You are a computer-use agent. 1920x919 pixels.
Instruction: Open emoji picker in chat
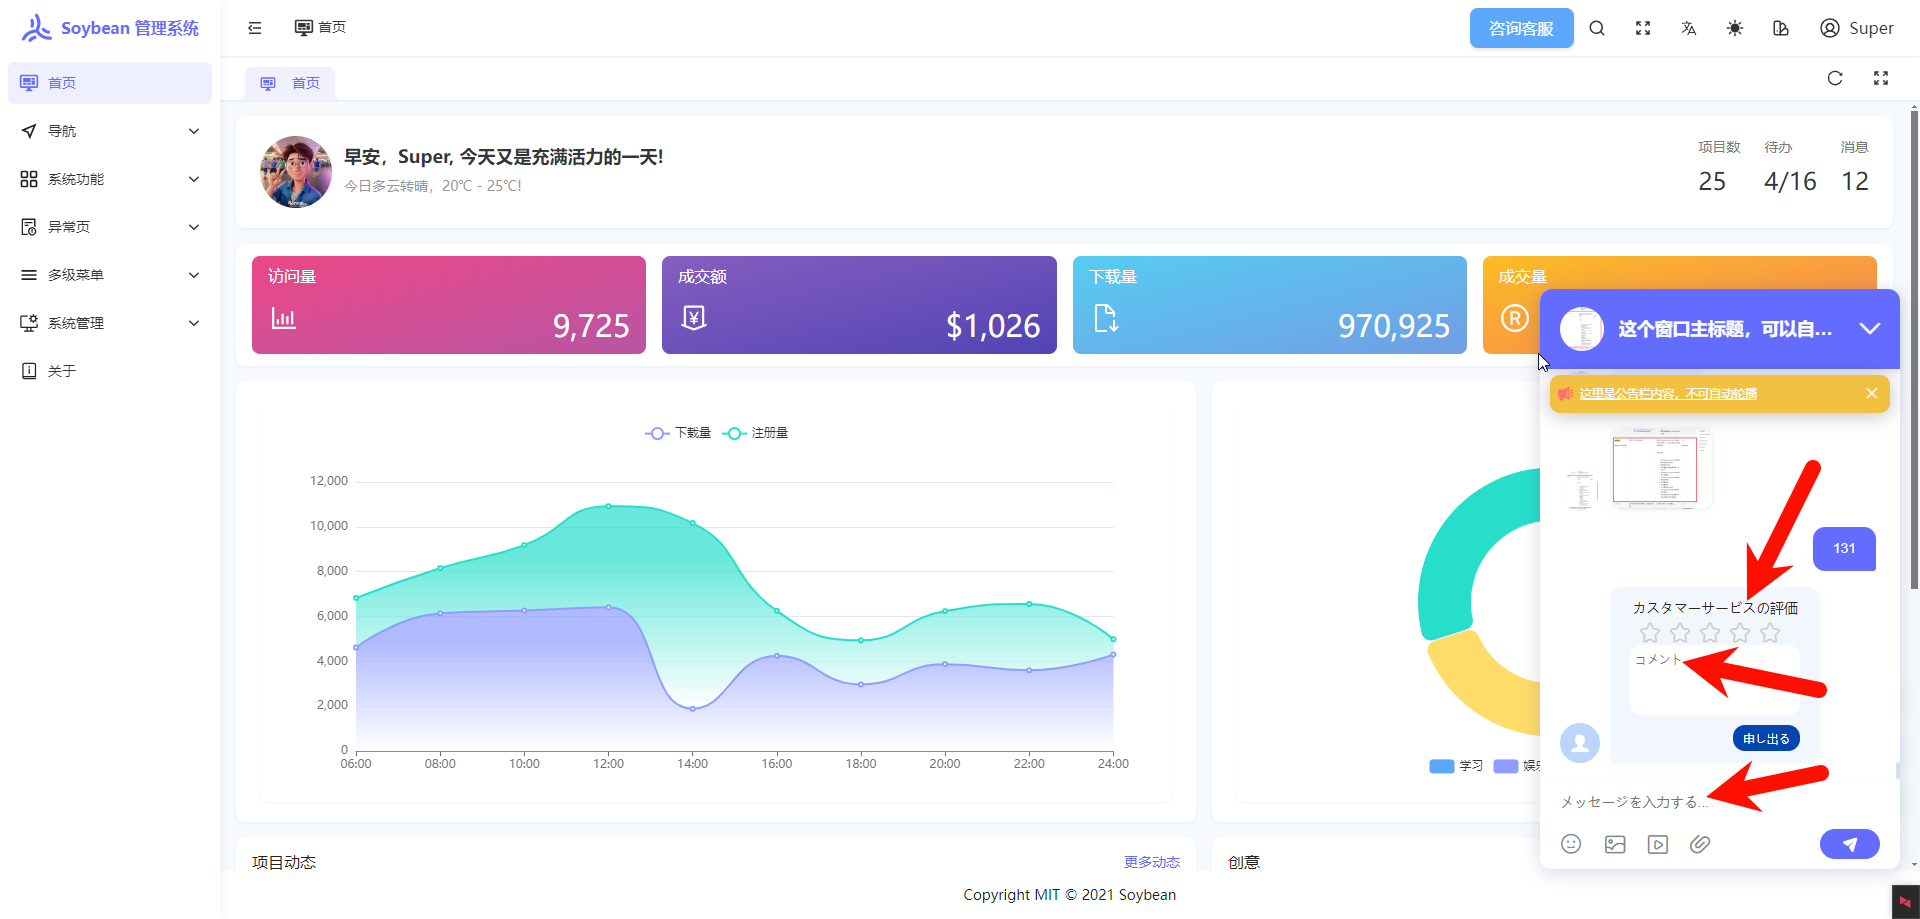pyautogui.click(x=1571, y=844)
